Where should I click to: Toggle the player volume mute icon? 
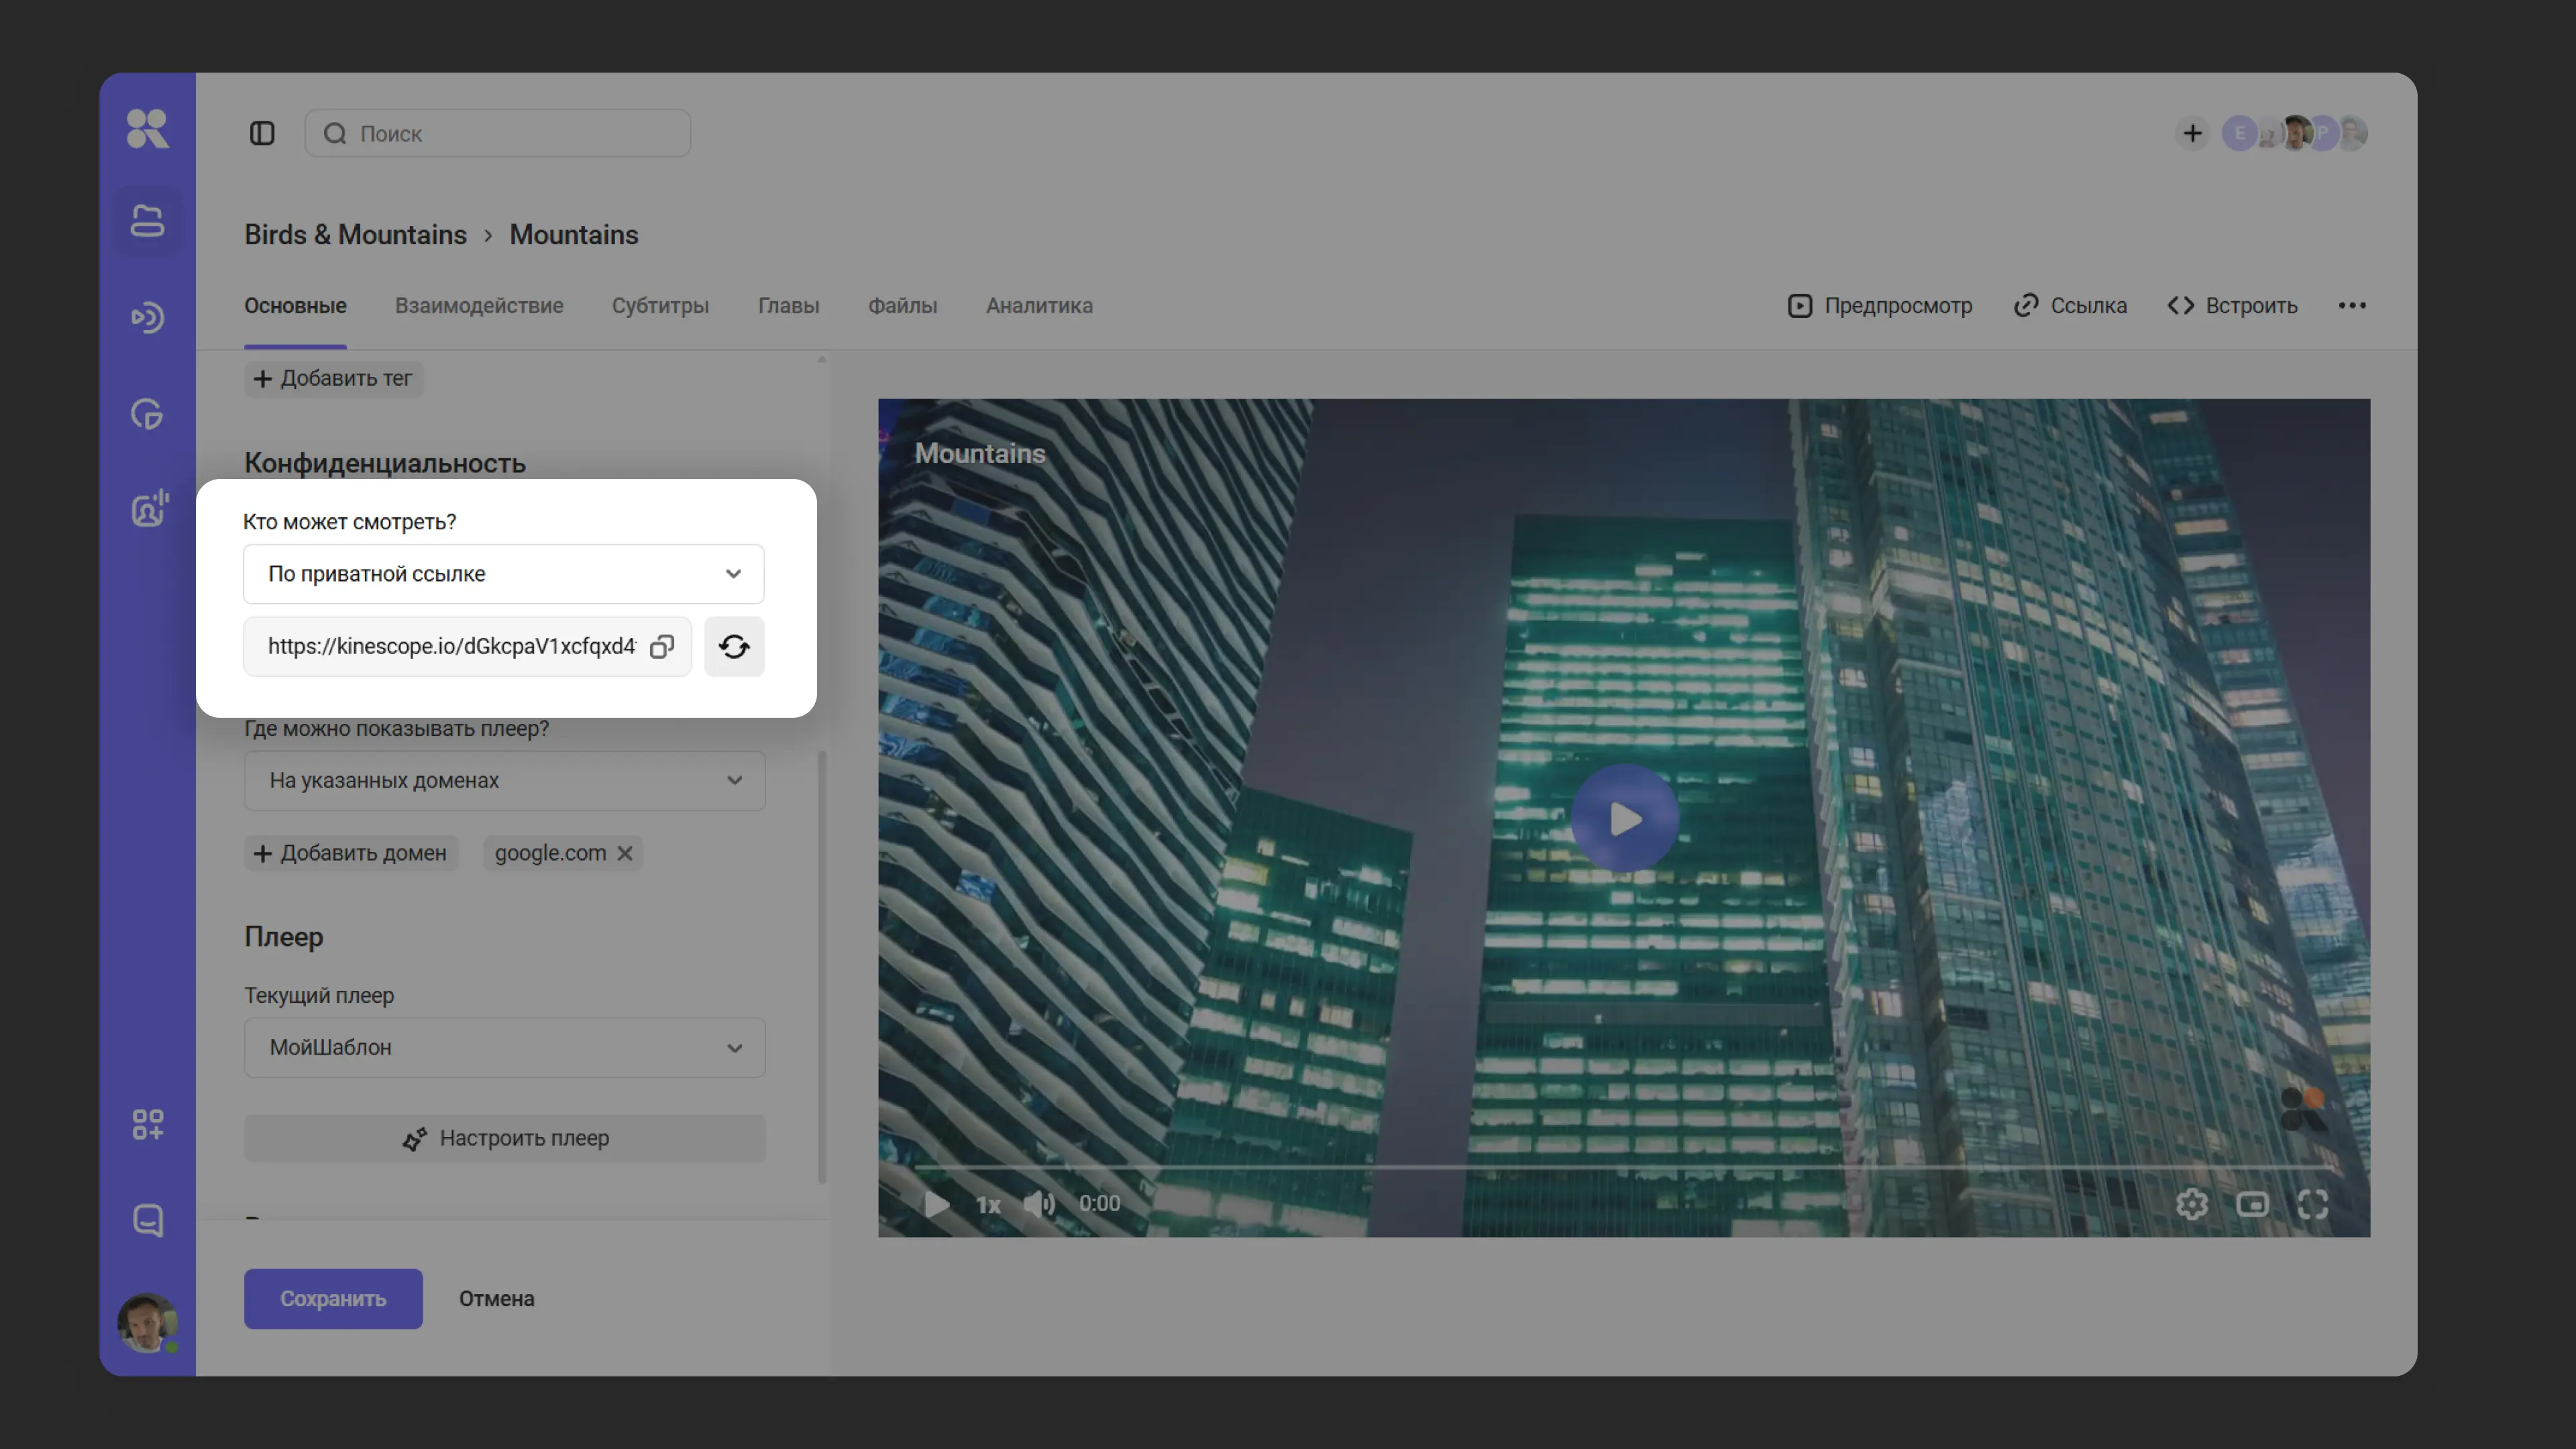1039,1204
